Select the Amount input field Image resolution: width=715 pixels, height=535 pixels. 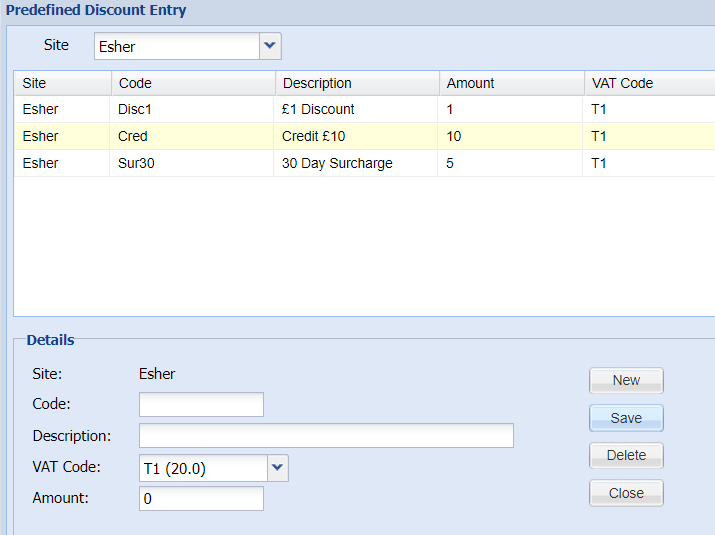(x=201, y=498)
